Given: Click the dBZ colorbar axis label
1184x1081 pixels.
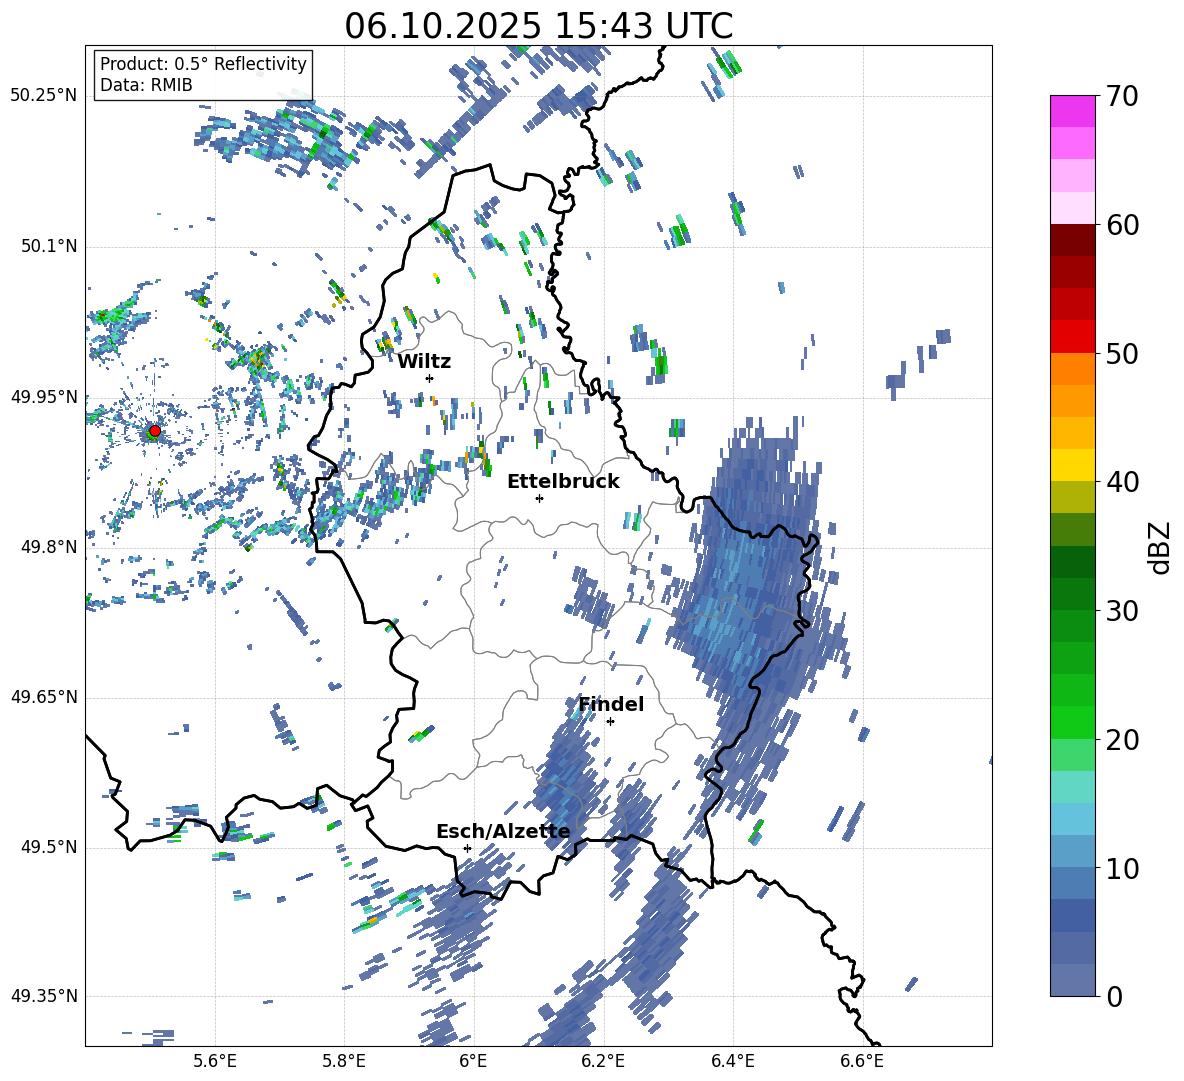Looking at the screenshot, I should pos(1161,547).
